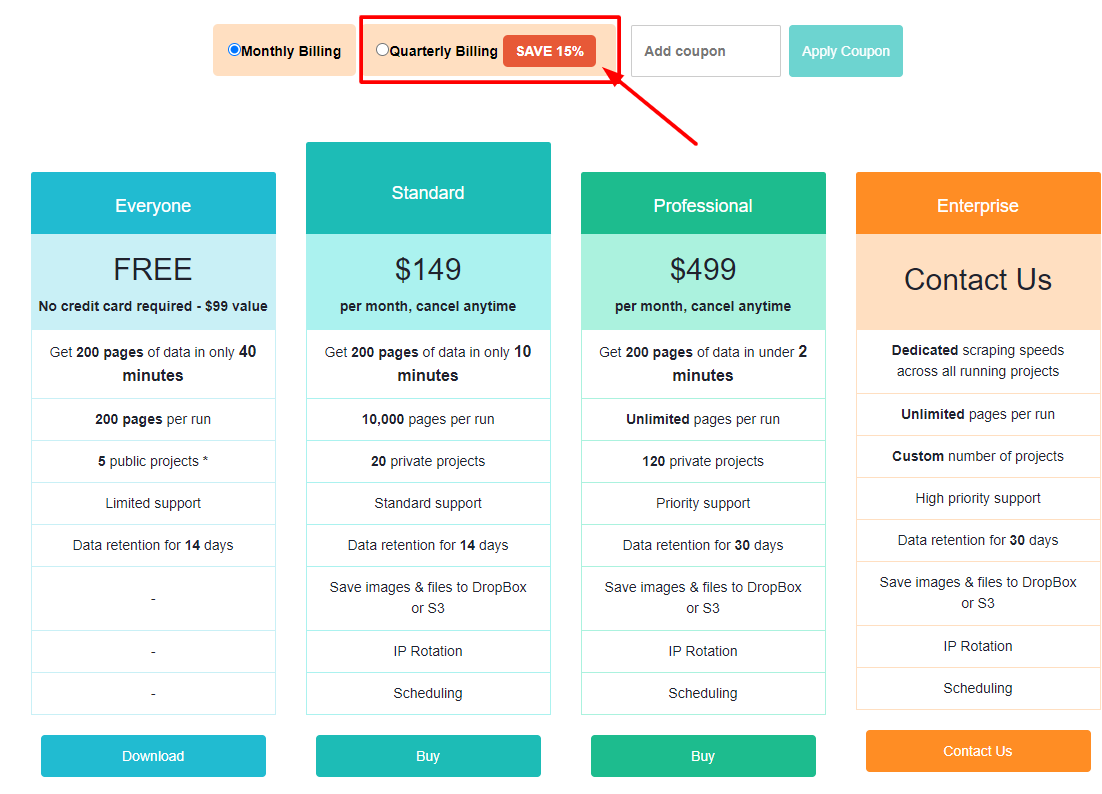Select the Enterprise plan header
Viewport: 1102px width, 794px height.
(977, 203)
